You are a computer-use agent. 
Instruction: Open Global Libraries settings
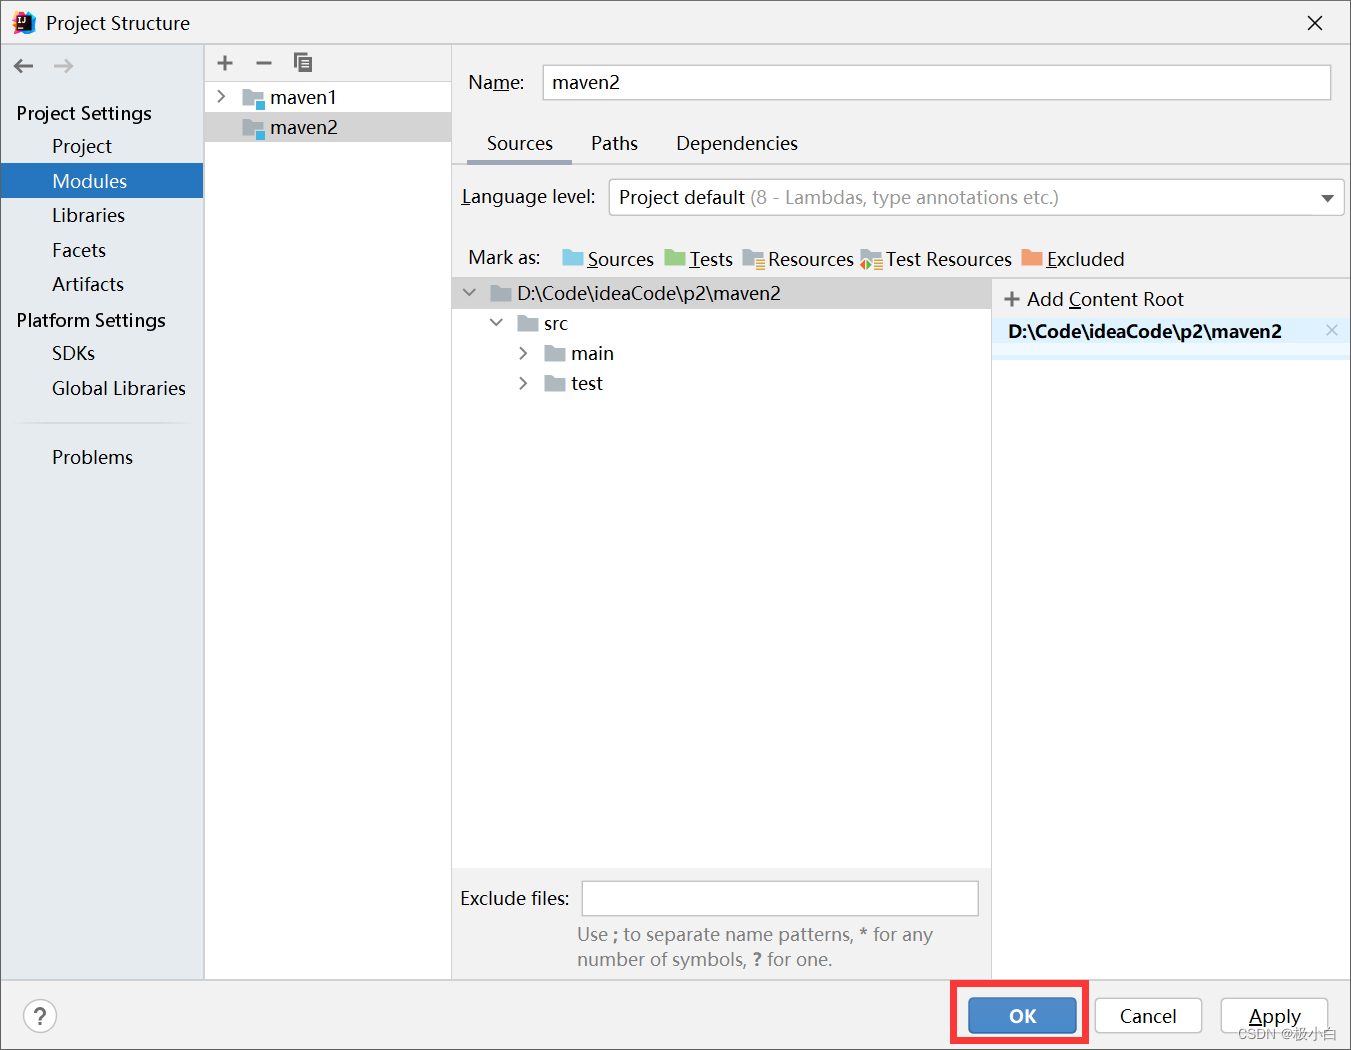point(119,389)
